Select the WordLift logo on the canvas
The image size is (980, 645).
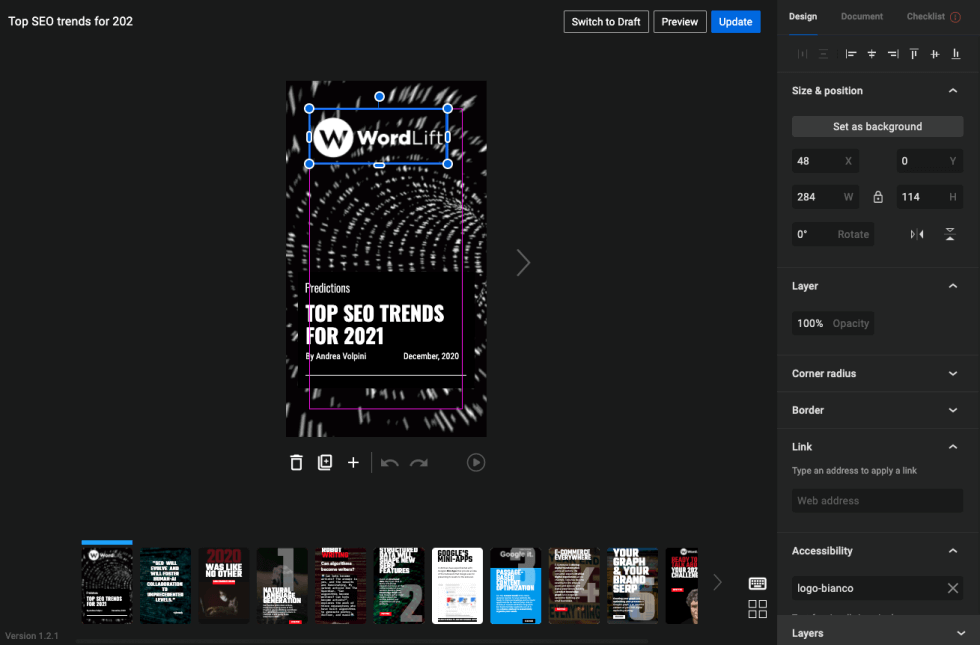point(378,137)
